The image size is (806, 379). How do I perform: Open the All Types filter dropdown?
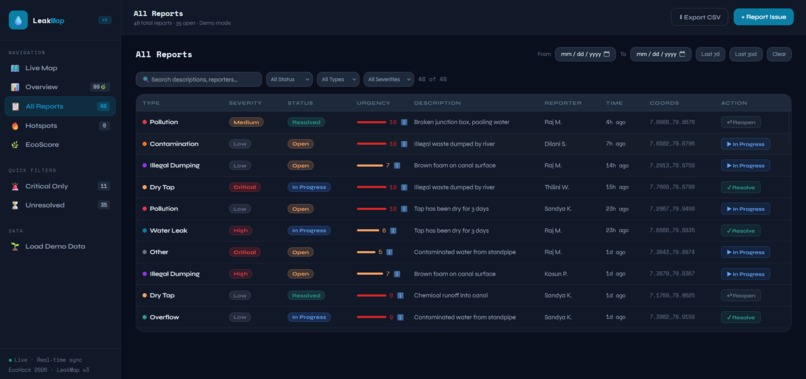[338, 80]
